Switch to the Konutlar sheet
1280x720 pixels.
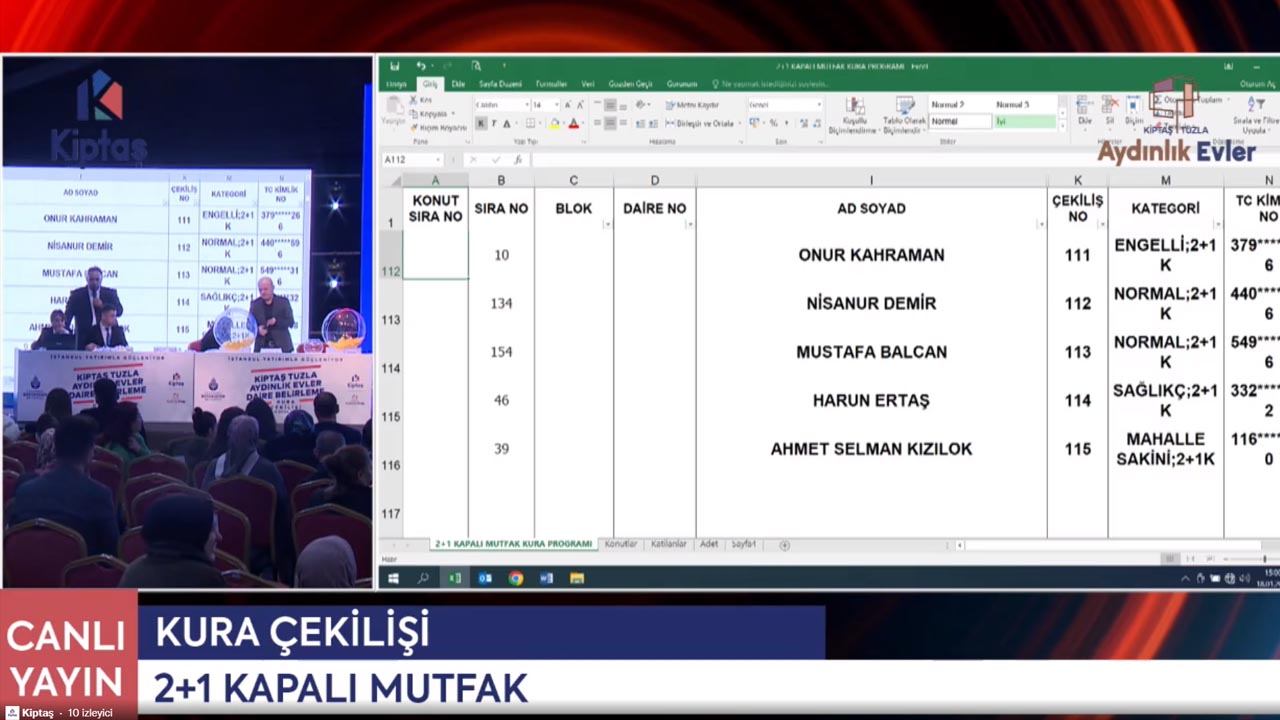click(620, 545)
